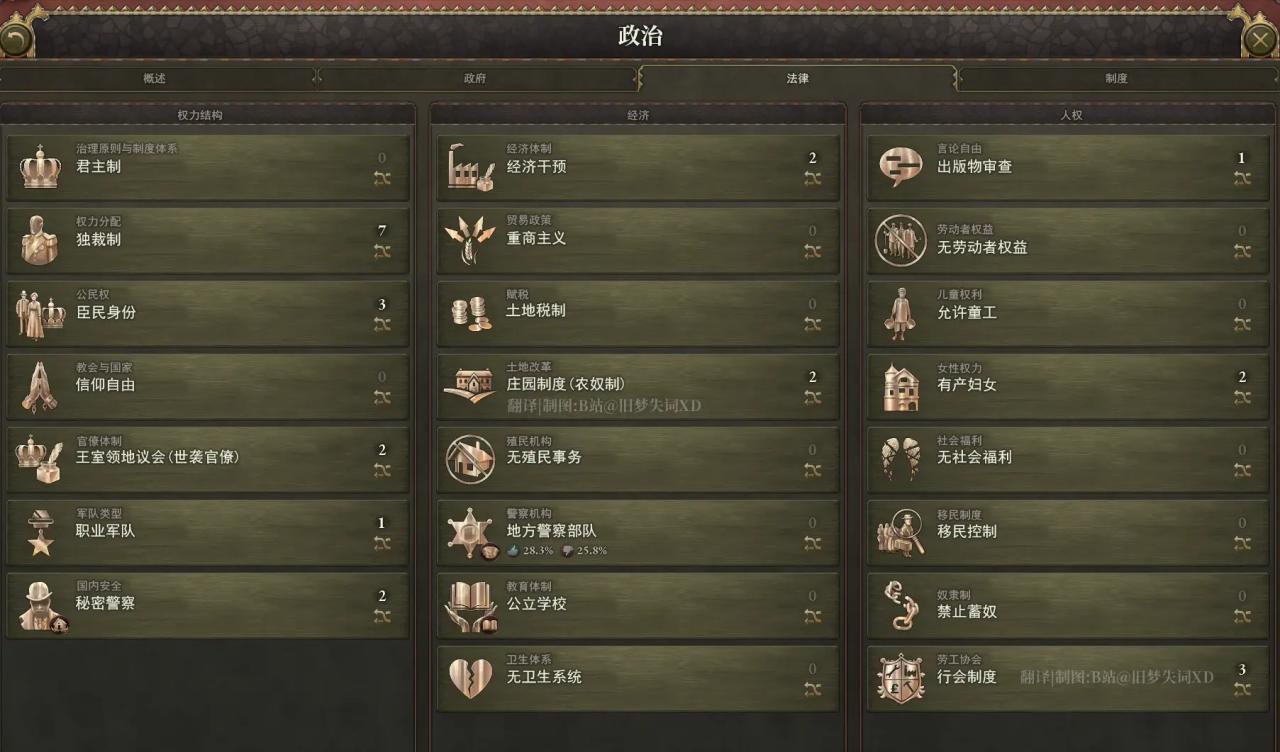Click the change-law arrows icon on 独裁制 row
Viewport: 1280px width, 752px height.
[x=382, y=251]
